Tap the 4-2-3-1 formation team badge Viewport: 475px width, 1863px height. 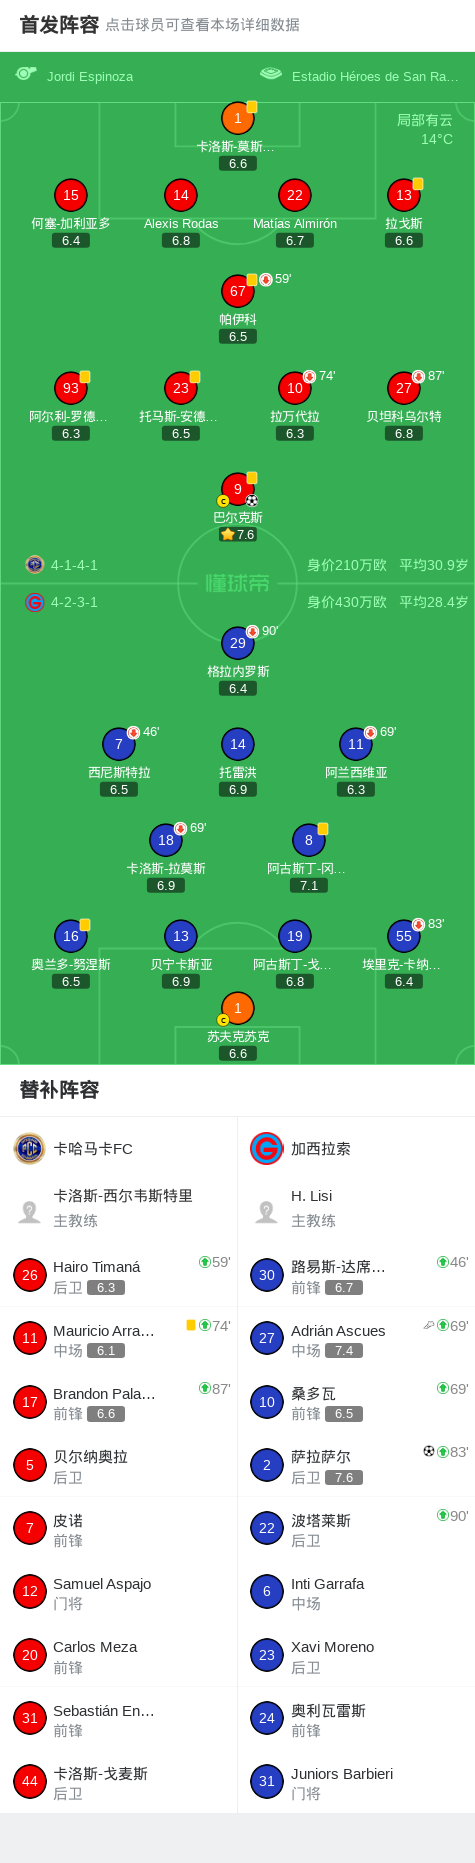pyautogui.click(x=35, y=602)
